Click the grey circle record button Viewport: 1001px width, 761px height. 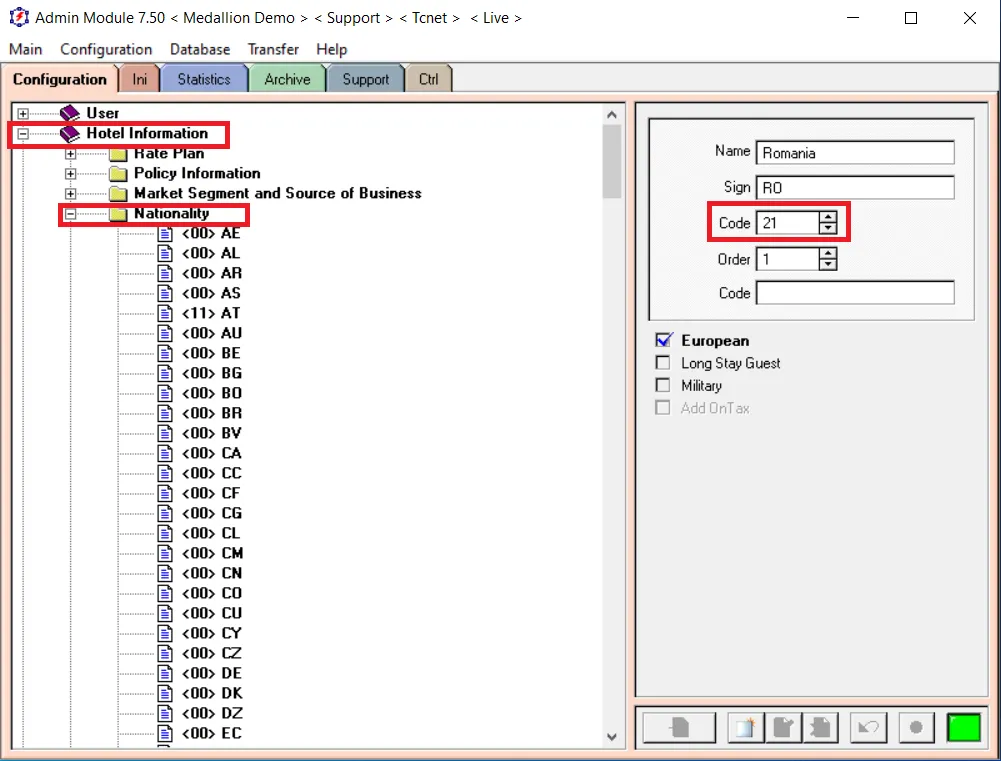(916, 727)
